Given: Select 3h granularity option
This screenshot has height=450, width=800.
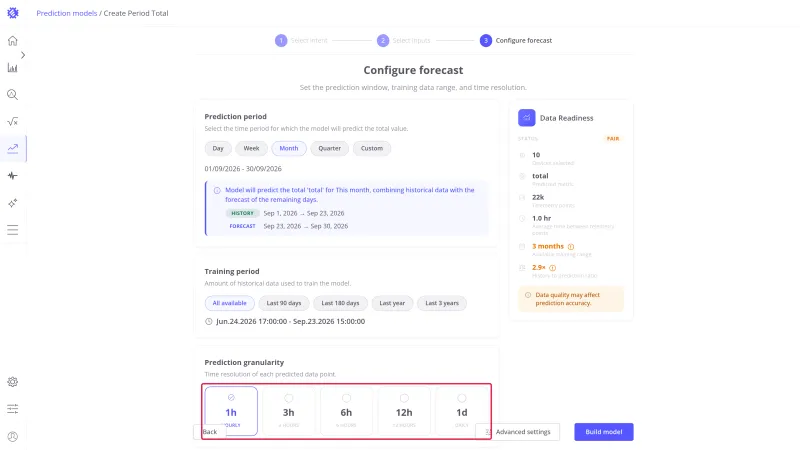Looking at the screenshot, I should (289, 411).
